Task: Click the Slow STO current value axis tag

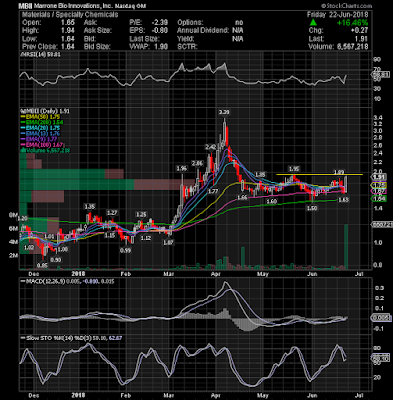Action: pos(381,358)
